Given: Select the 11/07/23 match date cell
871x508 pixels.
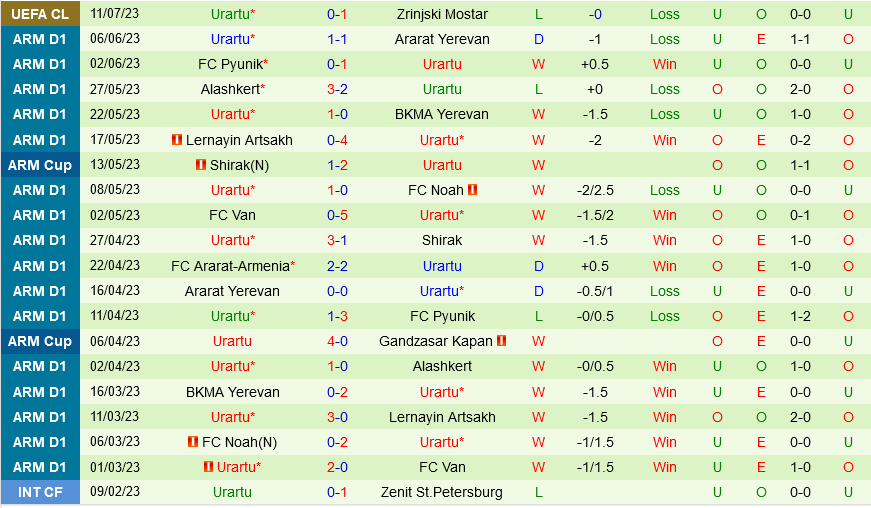Looking at the screenshot, I should [x=115, y=14].
